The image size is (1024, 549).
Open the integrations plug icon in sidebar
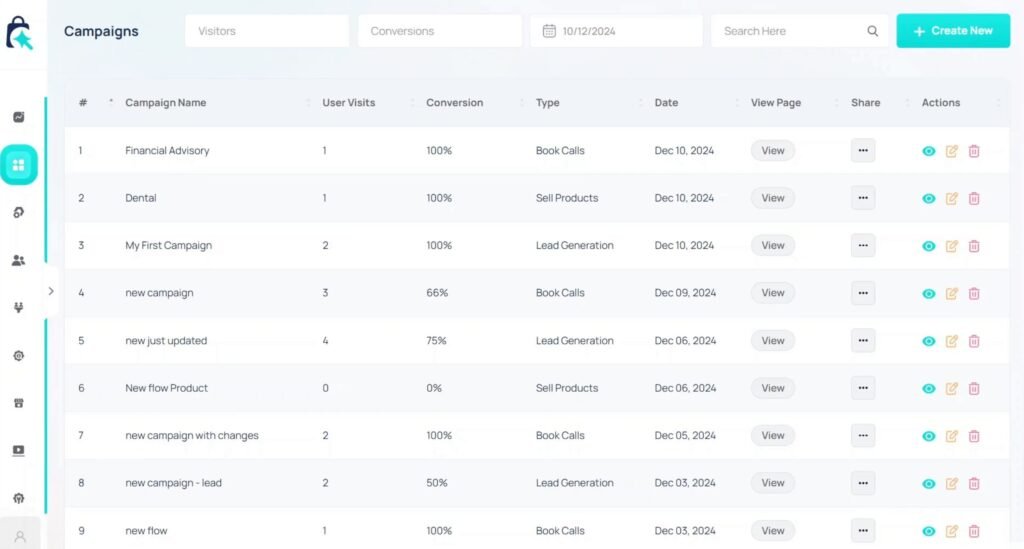(18, 308)
